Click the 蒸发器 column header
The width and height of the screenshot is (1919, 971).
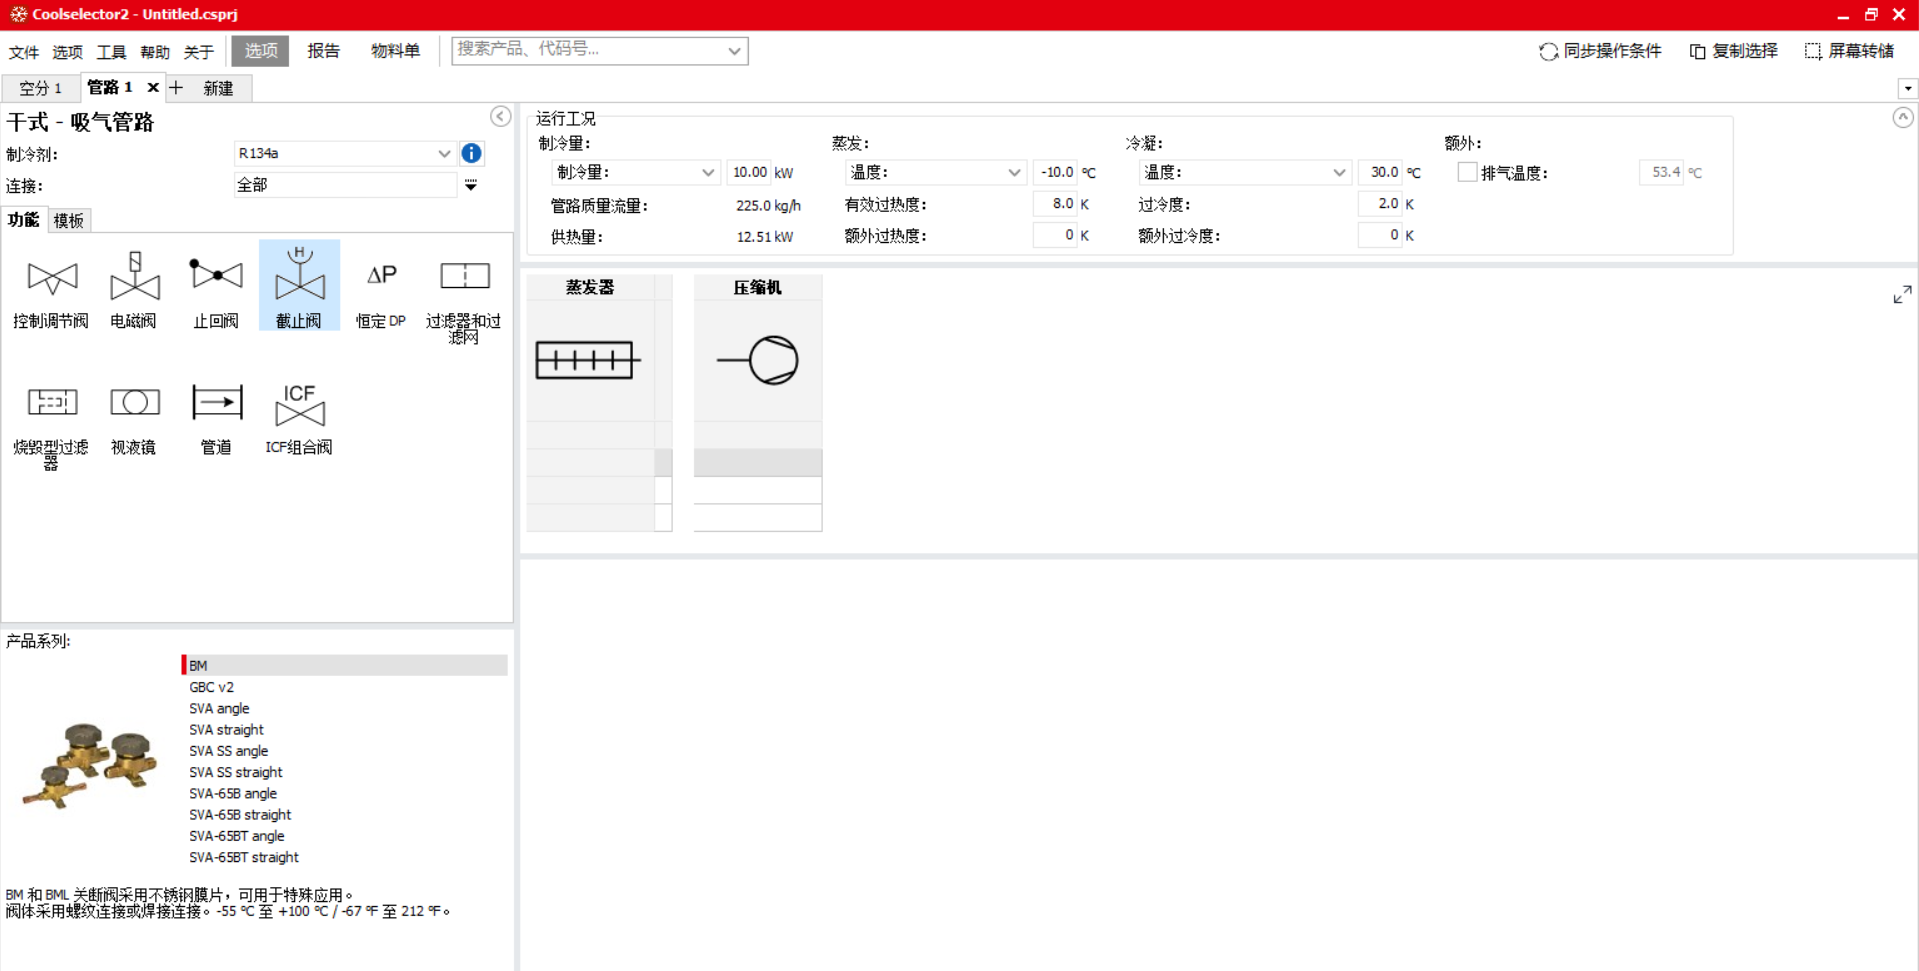click(x=590, y=287)
